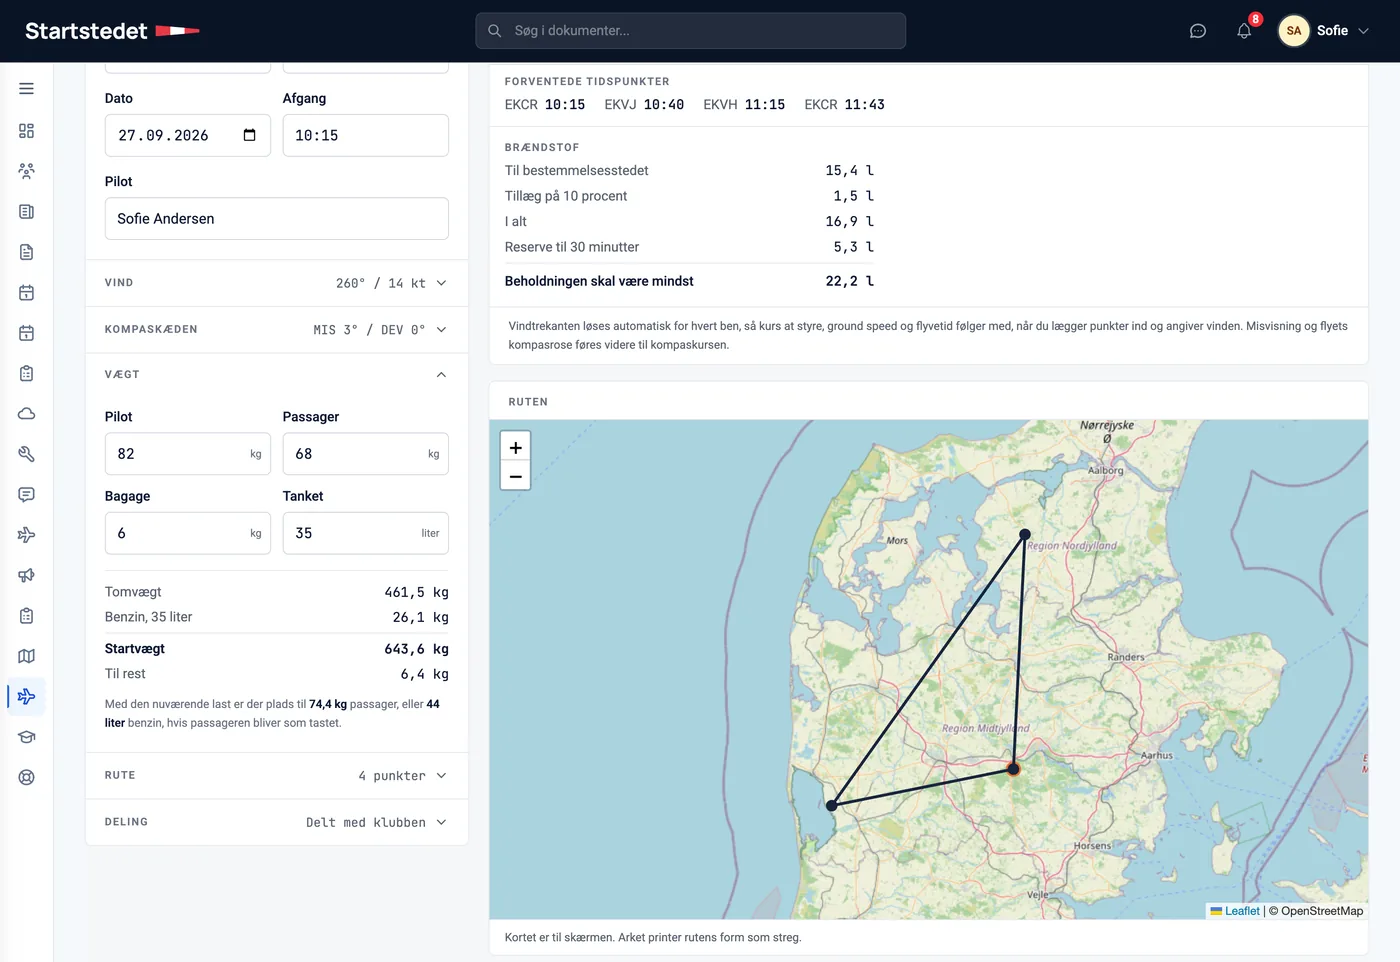Open the megaphone announcements icon in sidebar
1400x962 pixels.
[x=27, y=575]
